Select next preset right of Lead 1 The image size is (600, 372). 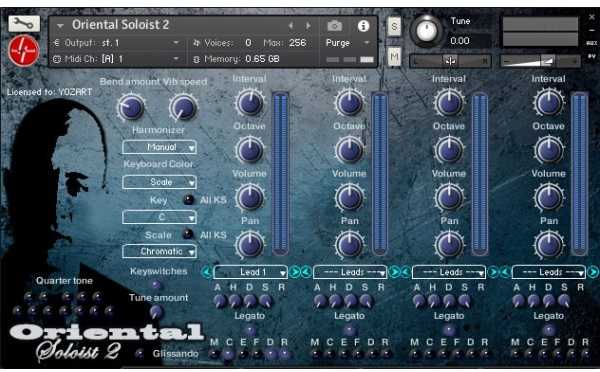(x=295, y=272)
